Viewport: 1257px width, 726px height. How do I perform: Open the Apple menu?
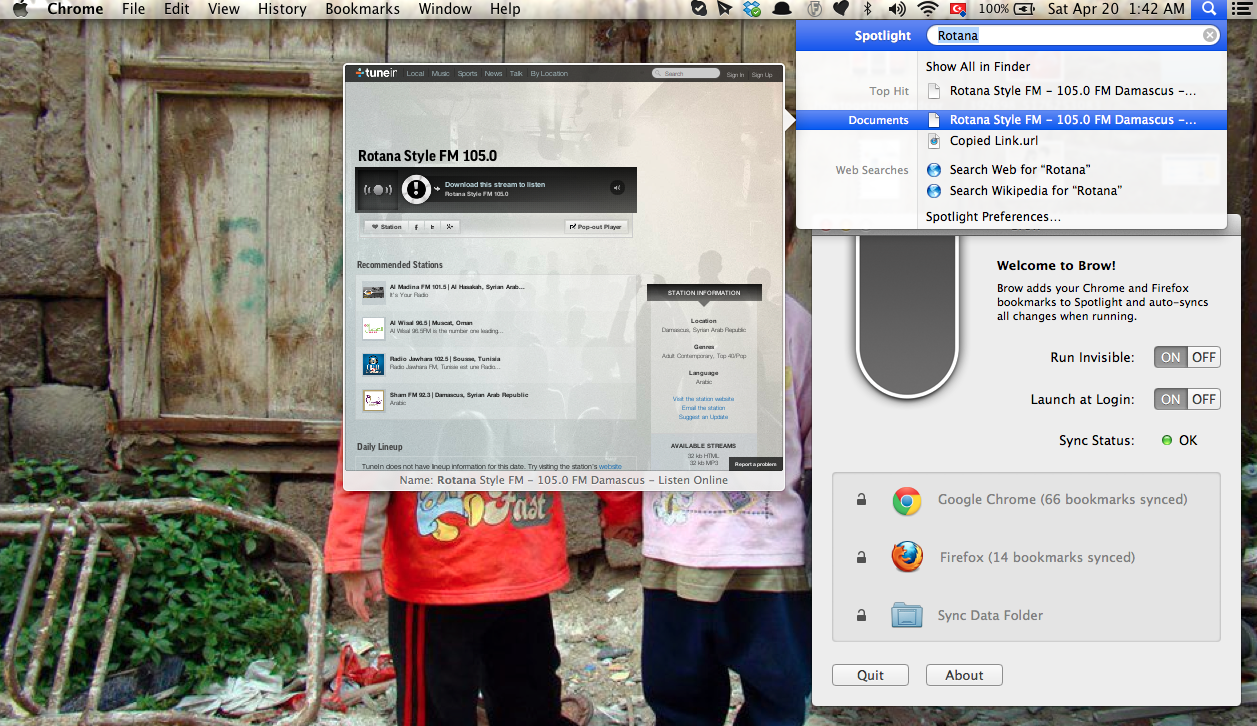20,9
